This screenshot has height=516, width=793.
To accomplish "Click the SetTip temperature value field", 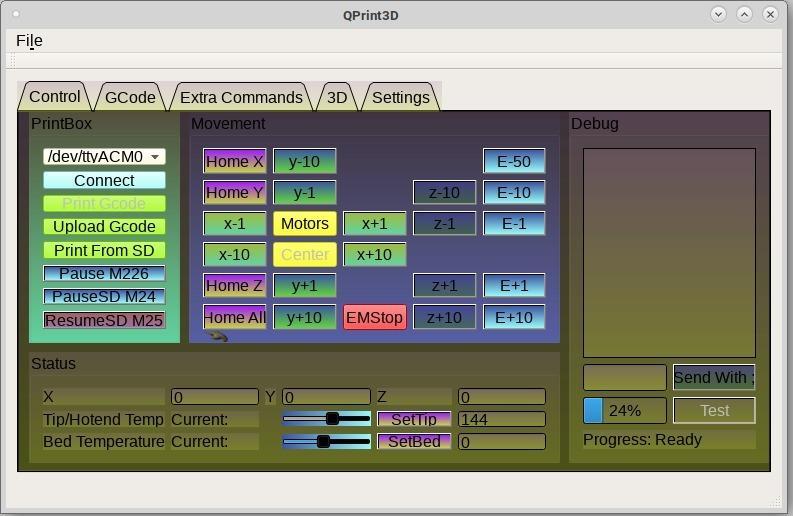I will coord(501,419).
